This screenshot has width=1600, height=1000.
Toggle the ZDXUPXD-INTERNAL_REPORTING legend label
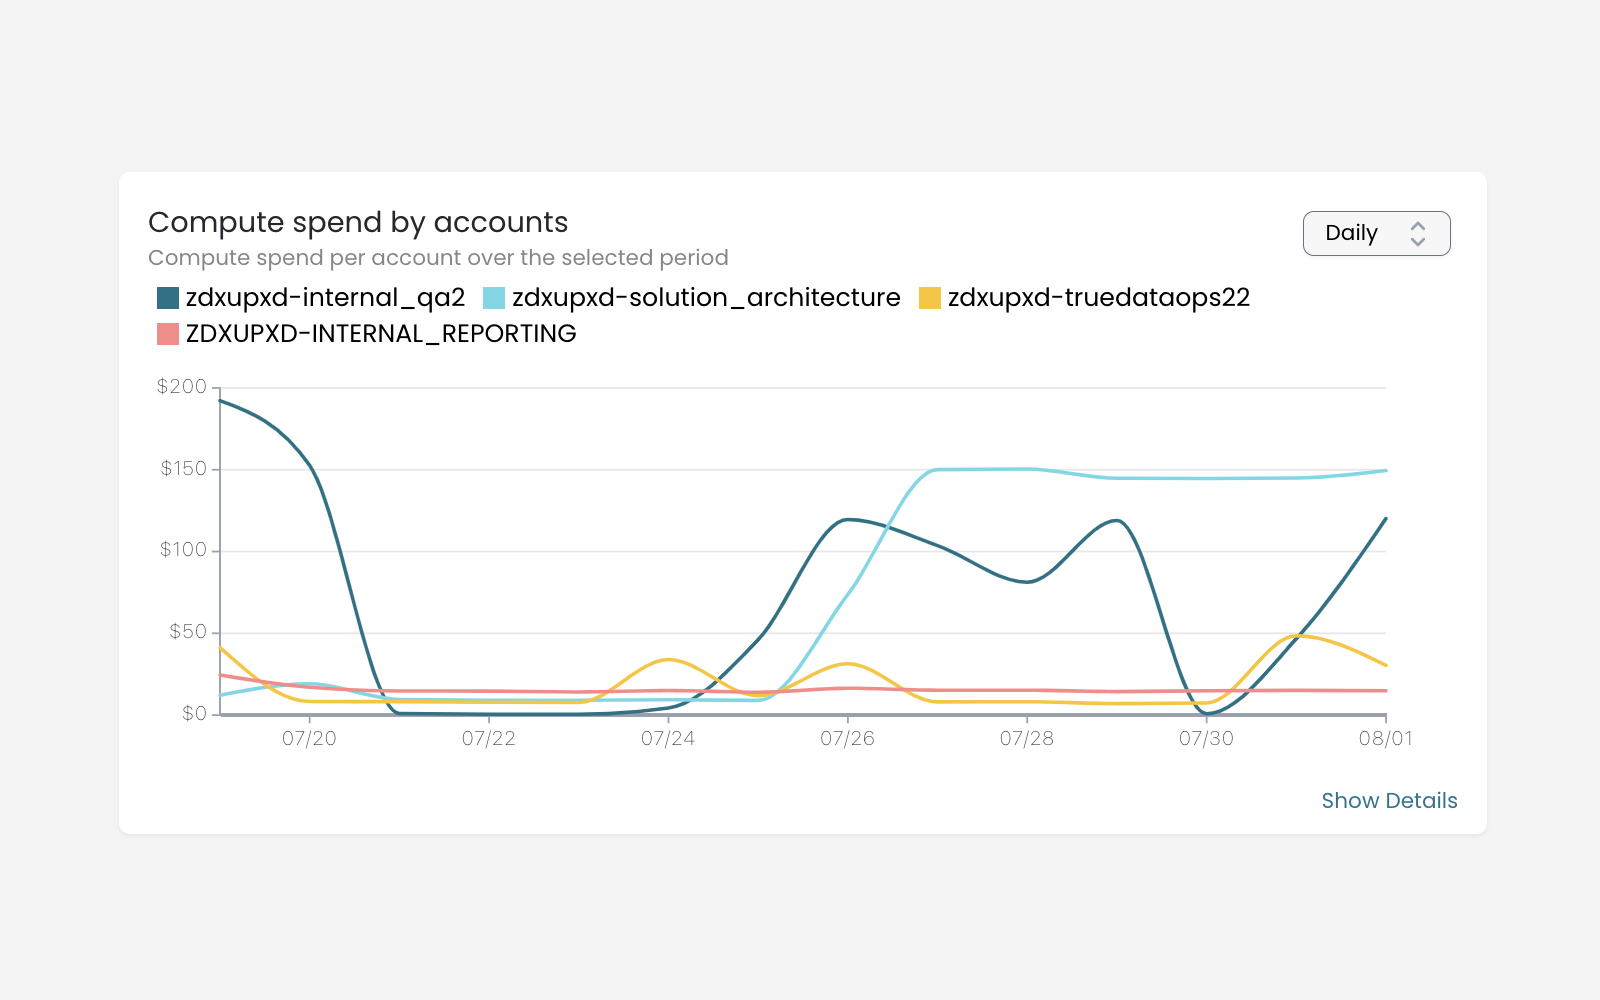[x=381, y=334]
